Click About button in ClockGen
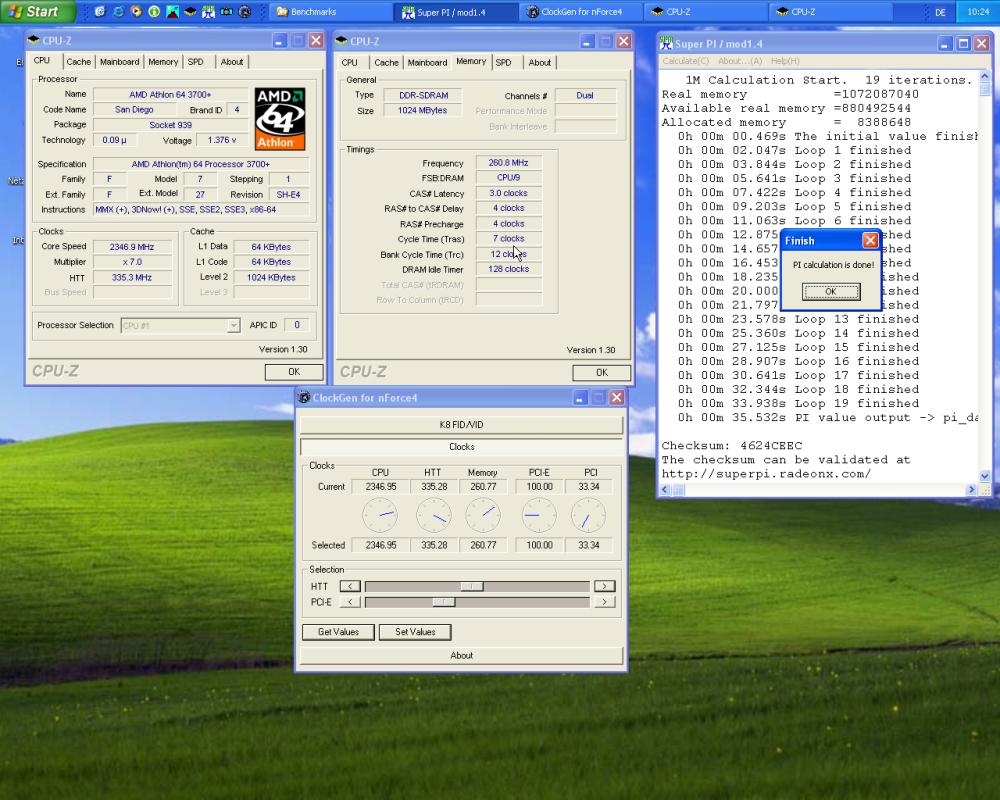 coord(461,655)
